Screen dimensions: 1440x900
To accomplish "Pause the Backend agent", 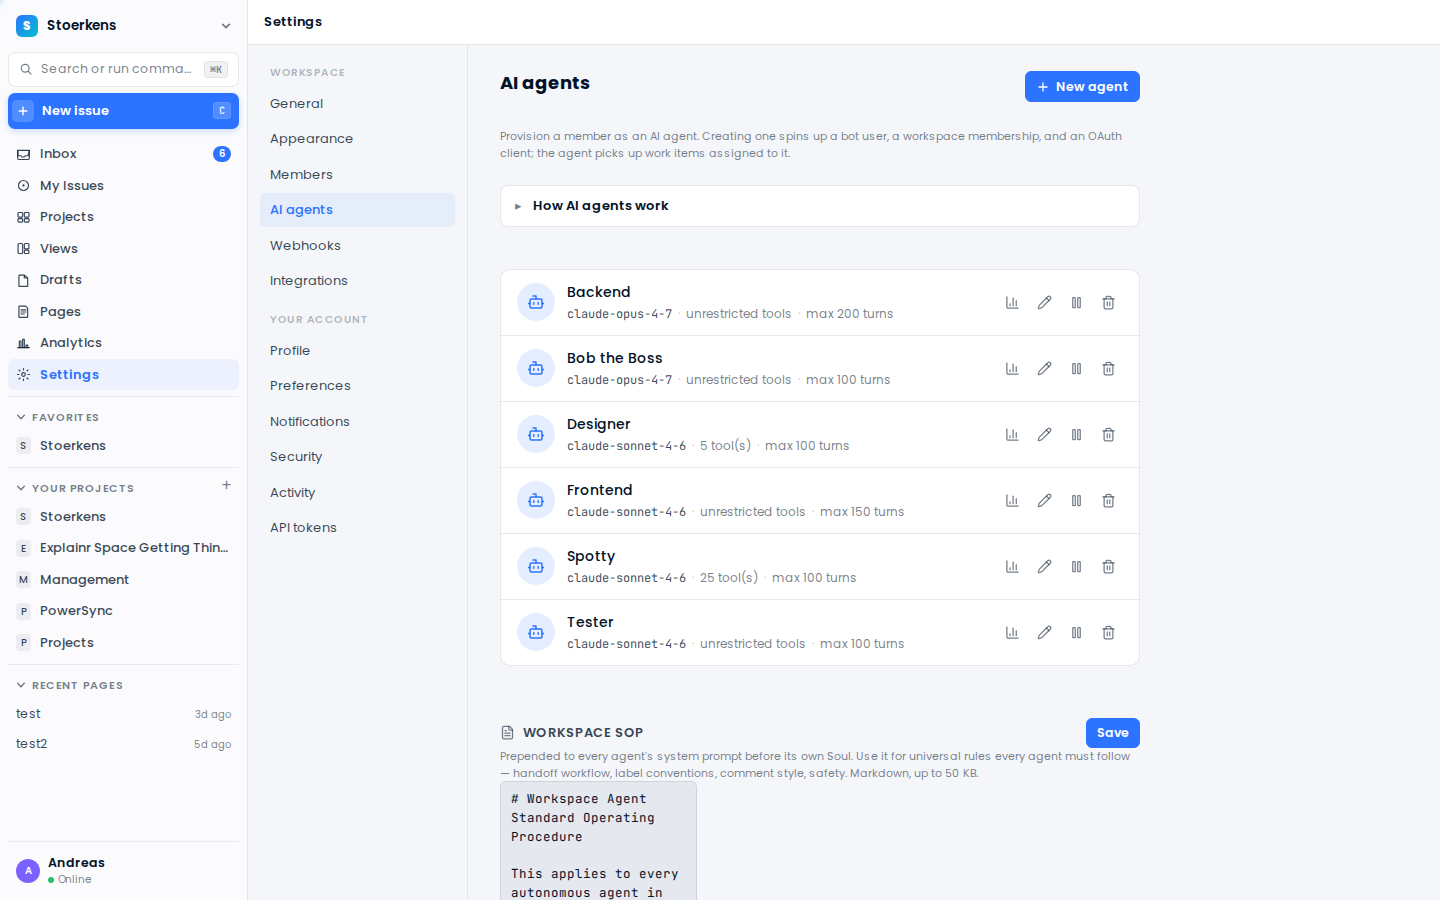I will [x=1076, y=303].
